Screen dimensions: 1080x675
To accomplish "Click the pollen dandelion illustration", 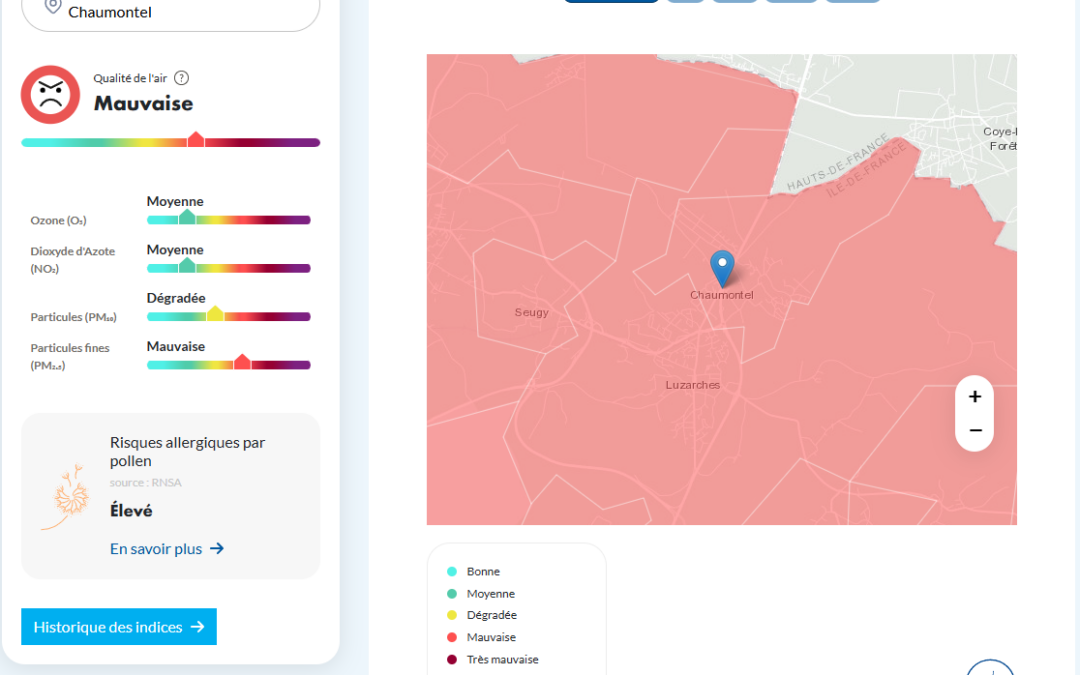I will tap(67, 497).
